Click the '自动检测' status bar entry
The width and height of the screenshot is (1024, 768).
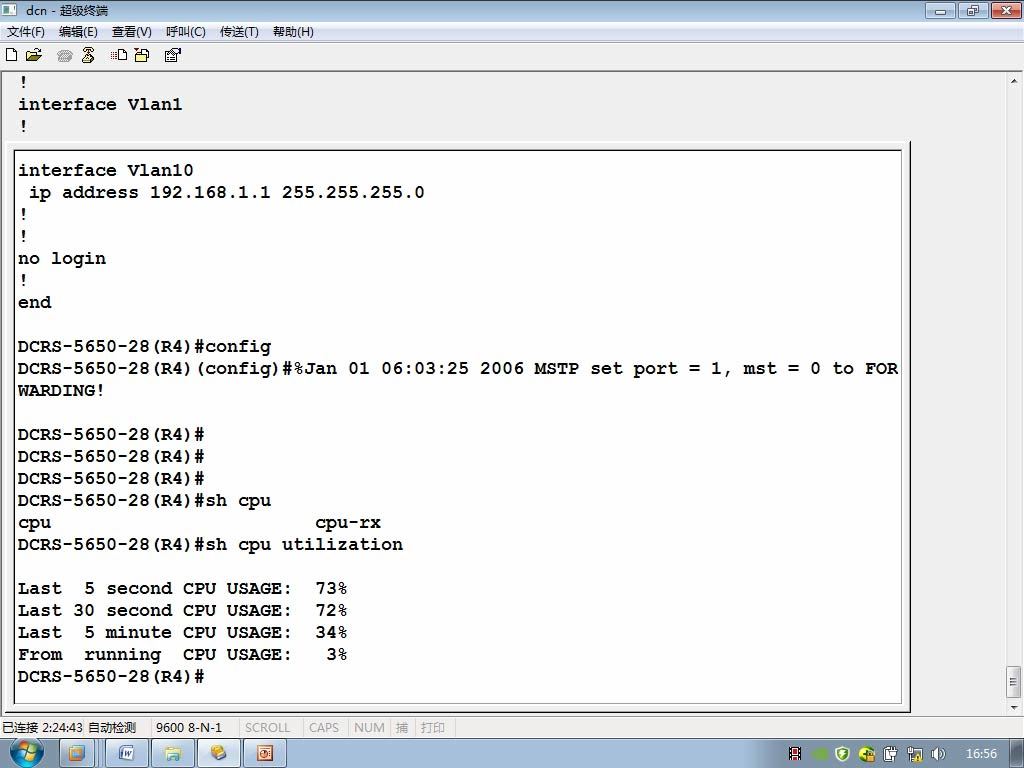point(112,728)
